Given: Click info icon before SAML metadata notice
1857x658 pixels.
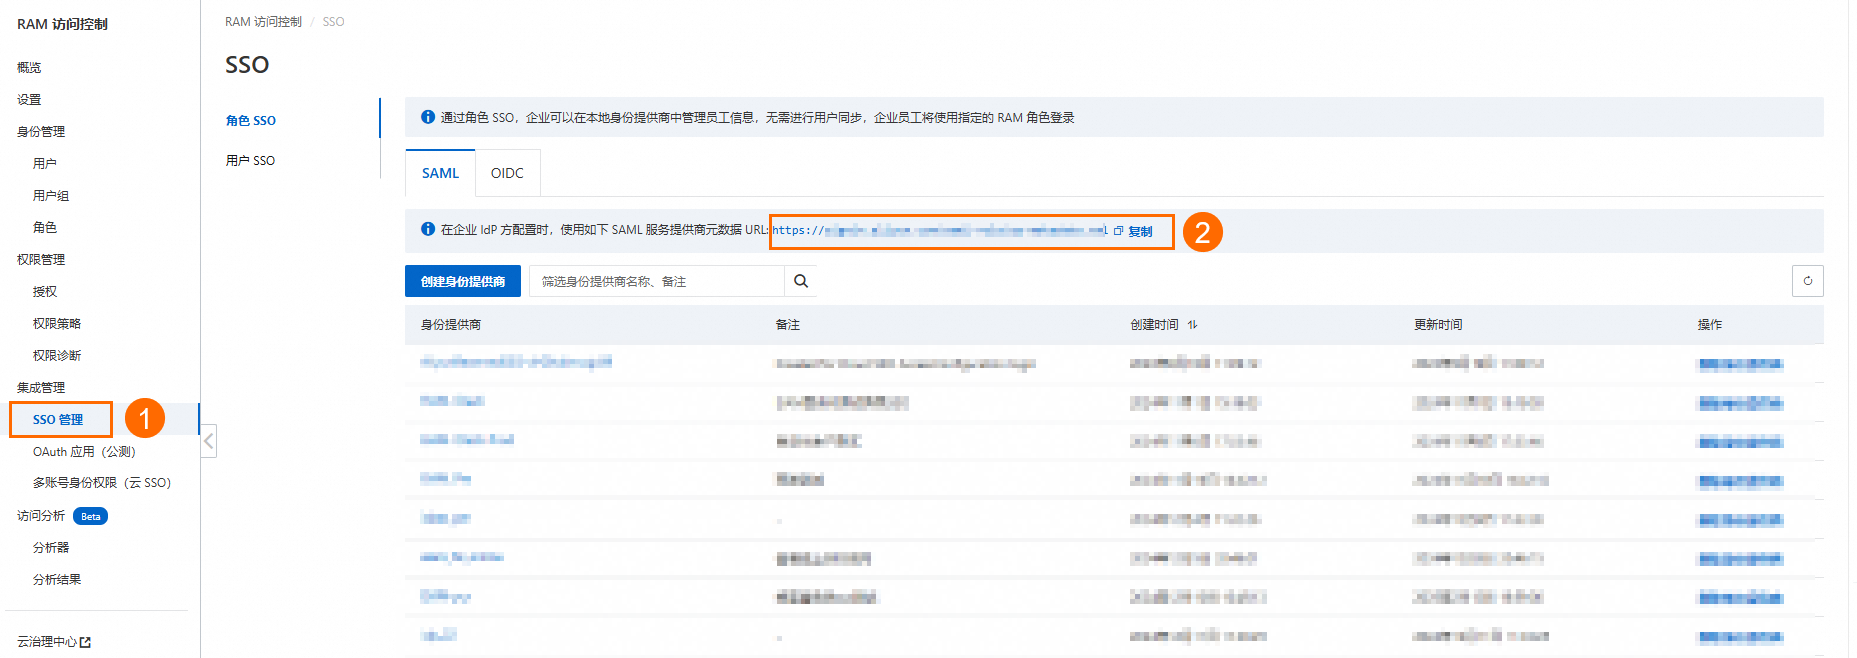Looking at the screenshot, I should pyautogui.click(x=428, y=229).
